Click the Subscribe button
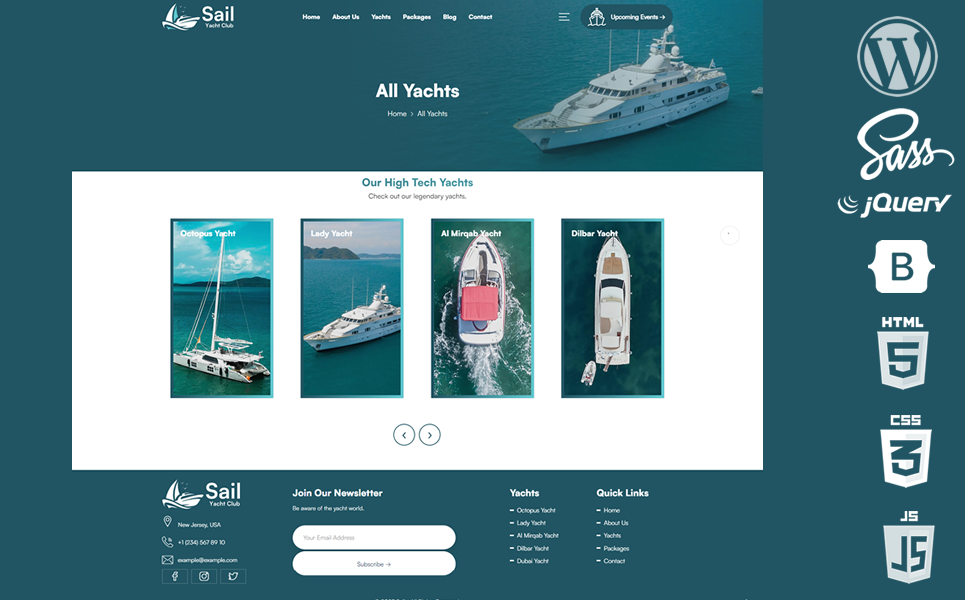 click(x=374, y=564)
